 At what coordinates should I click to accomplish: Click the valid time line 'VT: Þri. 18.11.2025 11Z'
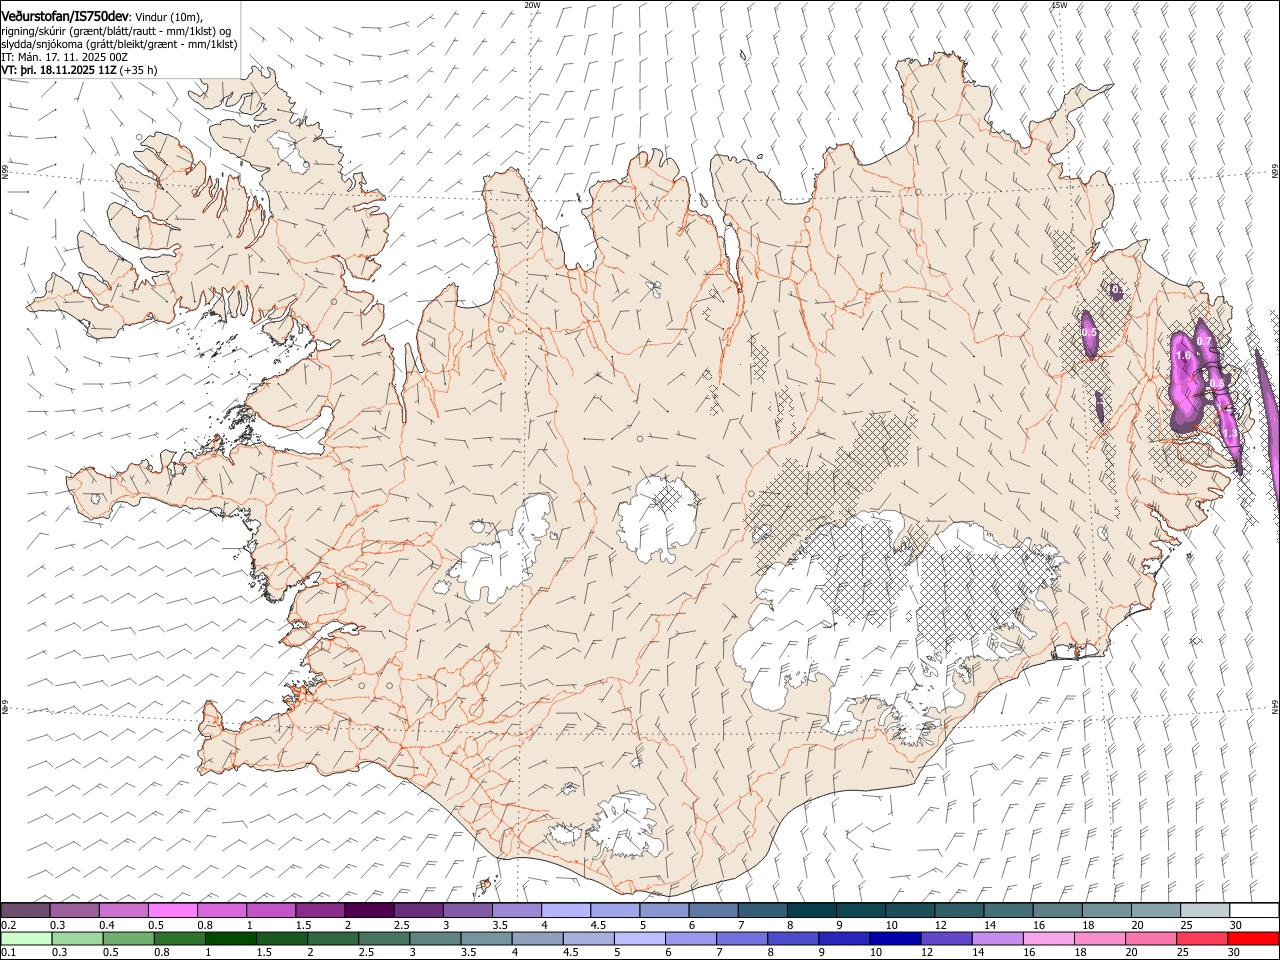[59, 71]
